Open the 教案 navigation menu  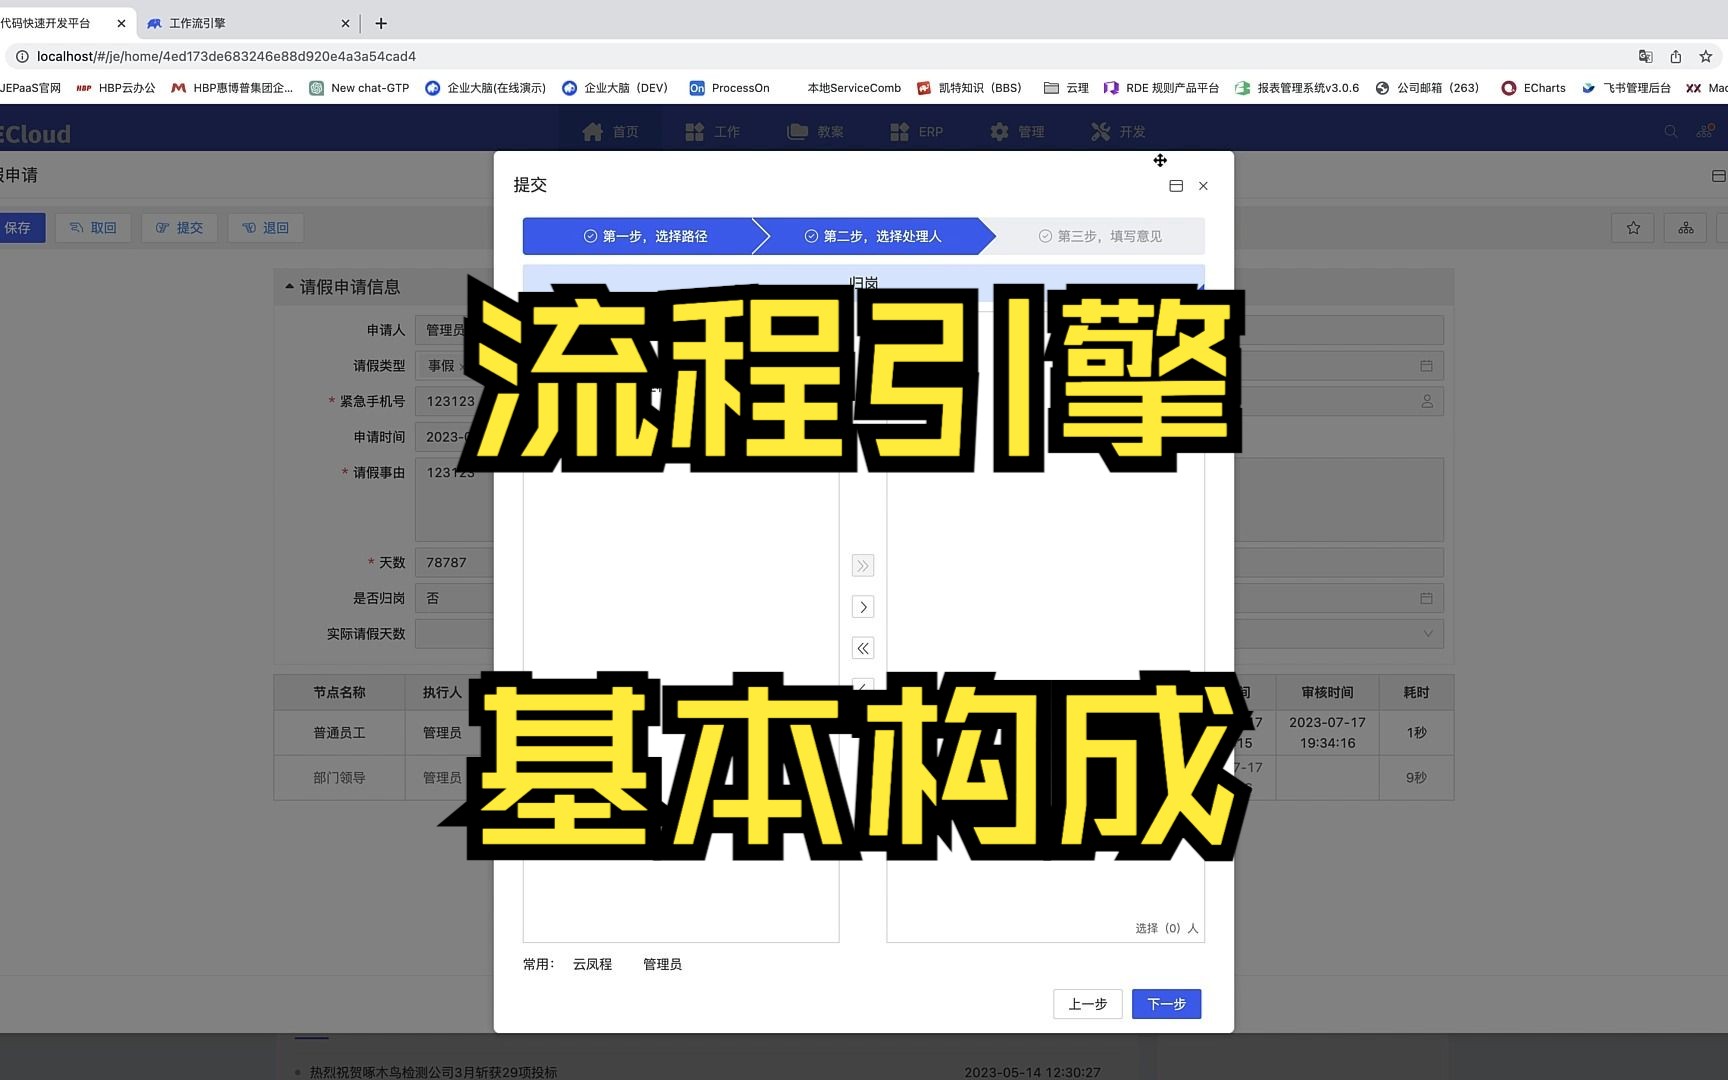click(x=816, y=132)
